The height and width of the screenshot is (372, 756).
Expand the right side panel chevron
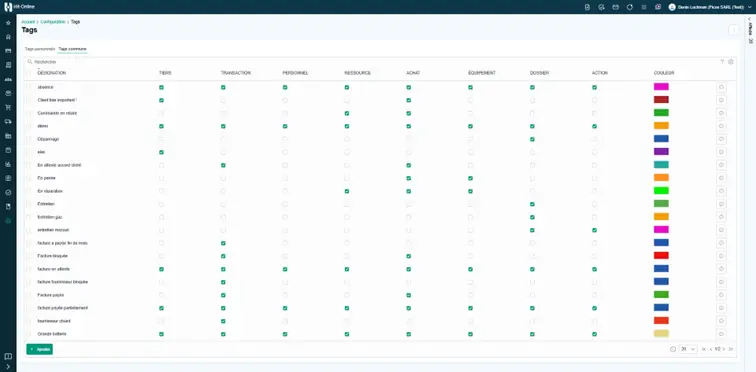(750, 19)
